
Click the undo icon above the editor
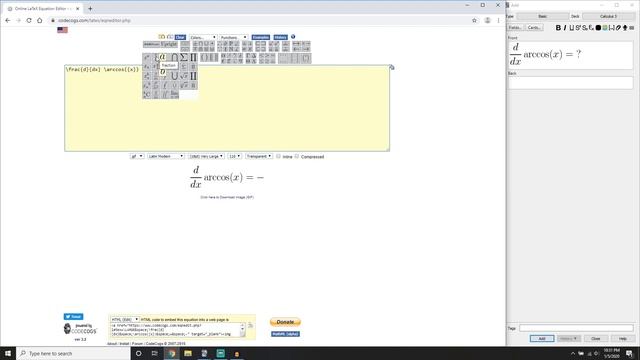coord(162,37)
